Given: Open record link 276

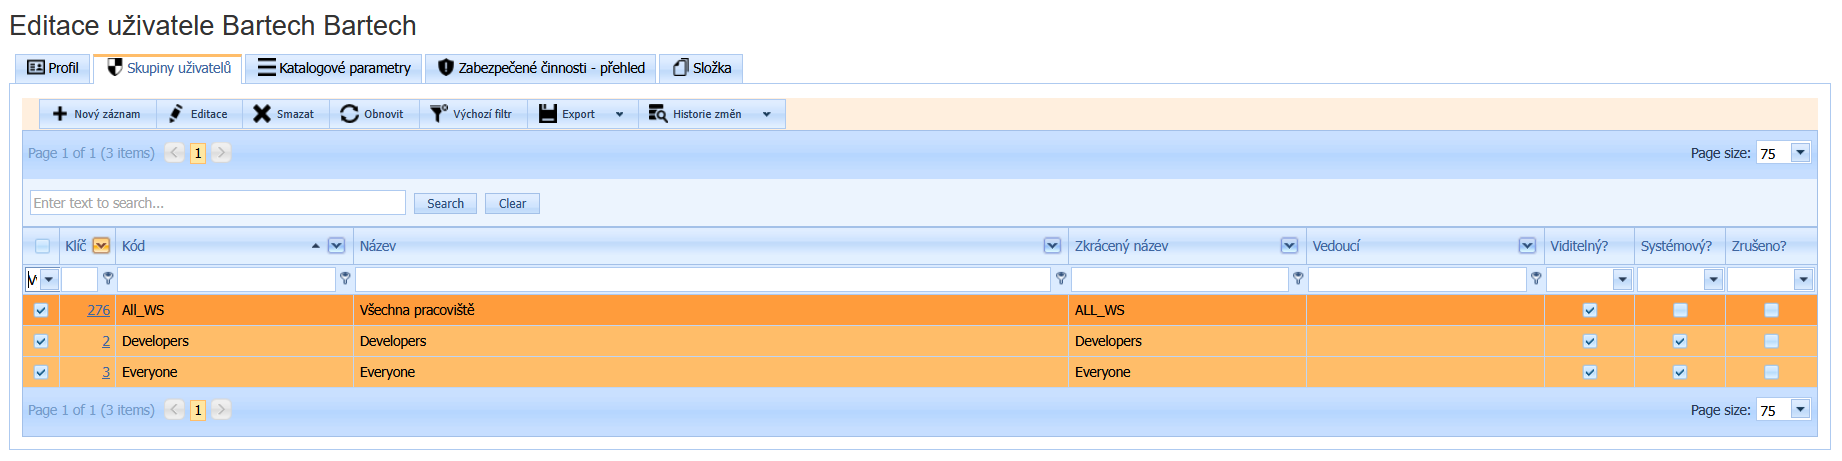Looking at the screenshot, I should [x=98, y=310].
